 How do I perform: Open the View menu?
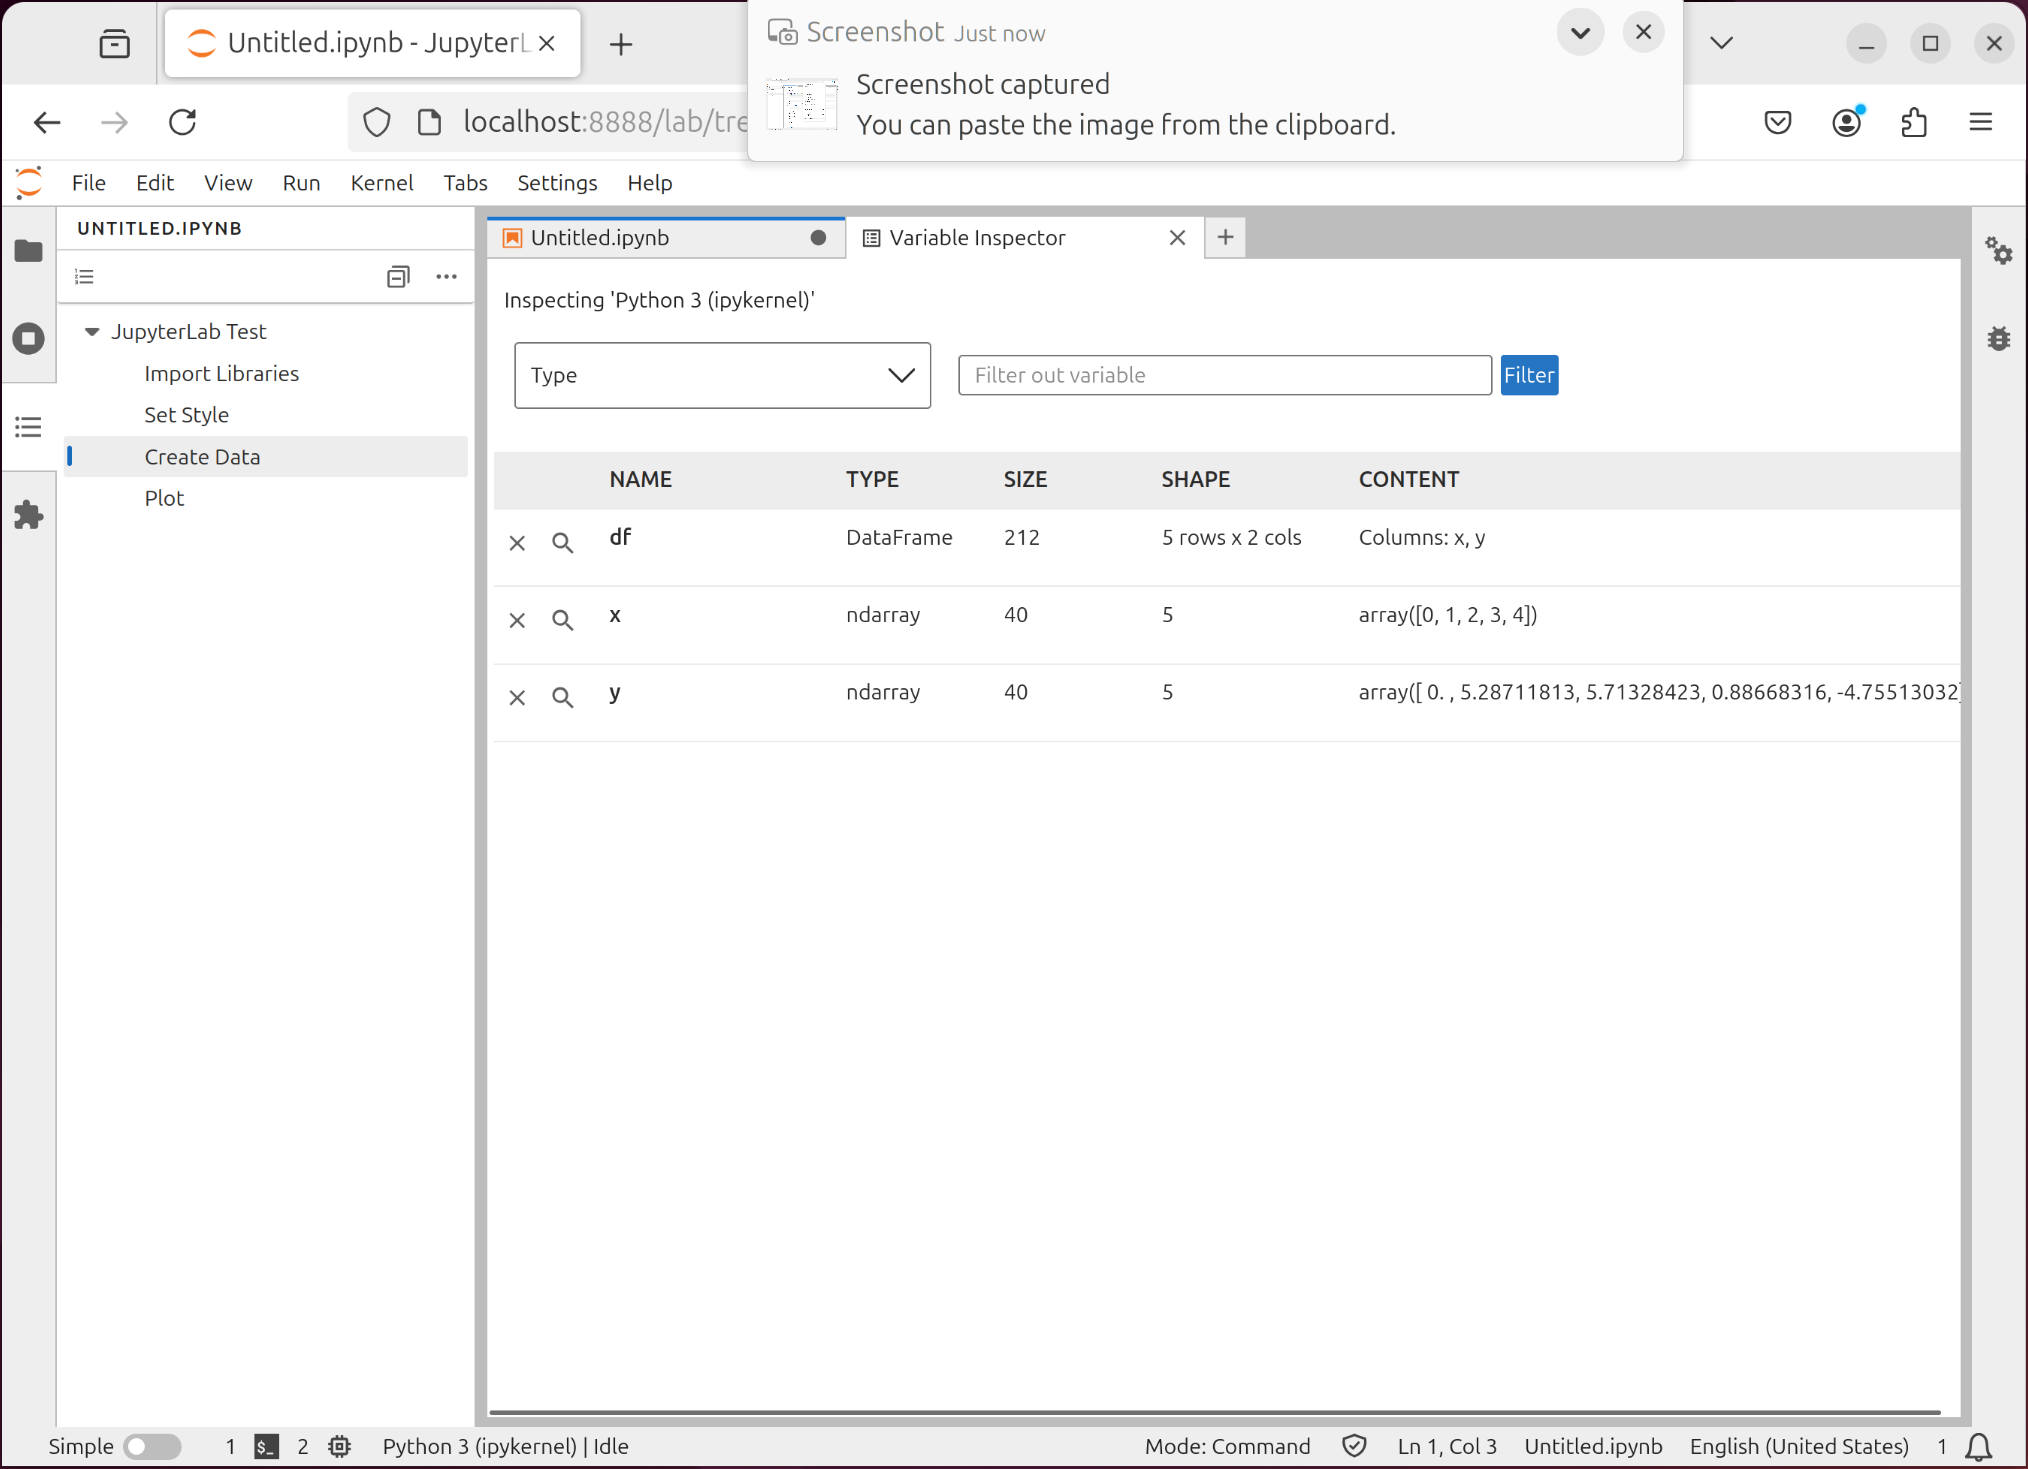pyautogui.click(x=228, y=183)
